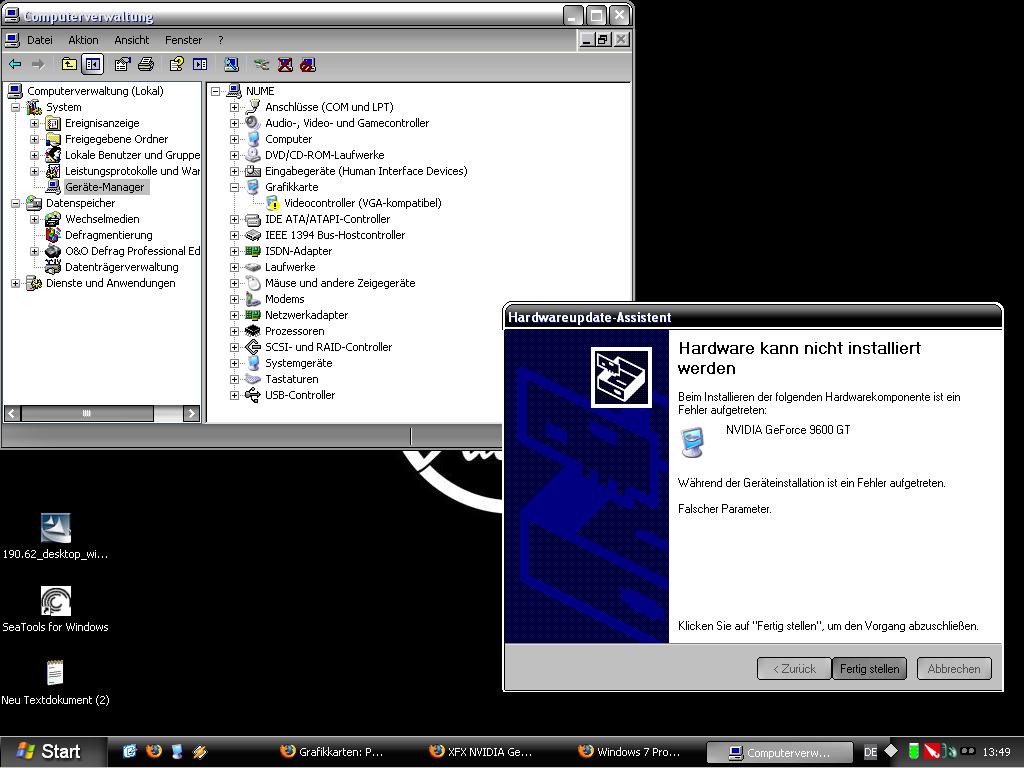Click the Print toolbar icon
The width and height of the screenshot is (1024, 768).
[146, 64]
